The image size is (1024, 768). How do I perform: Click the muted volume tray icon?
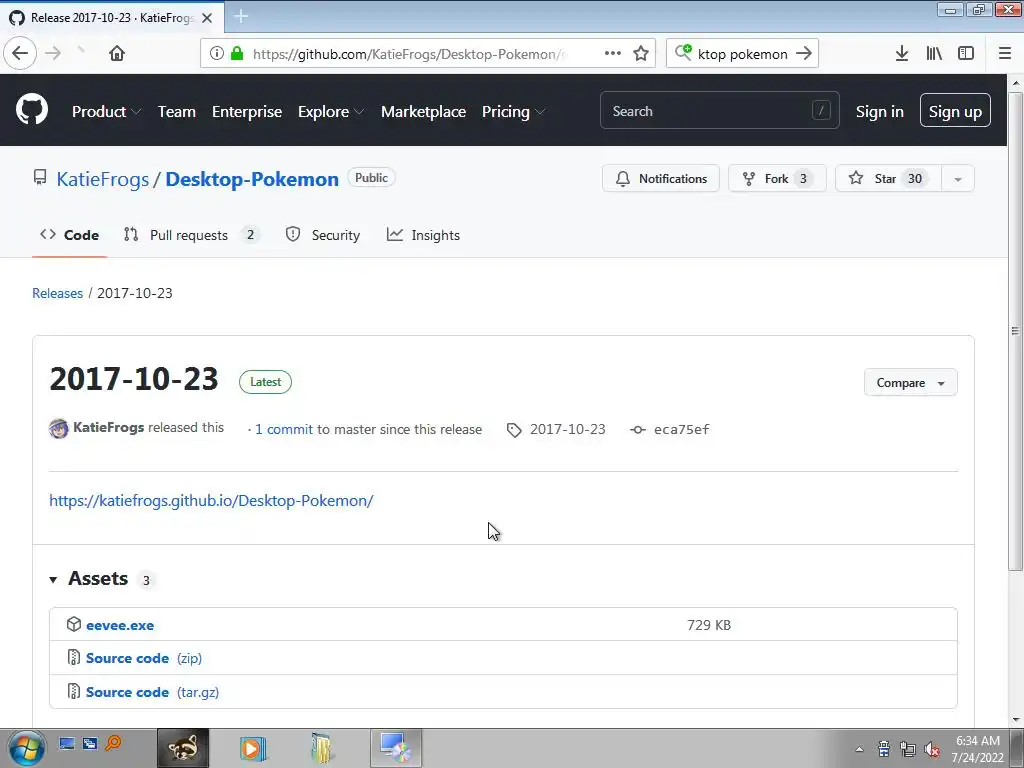[x=933, y=749]
